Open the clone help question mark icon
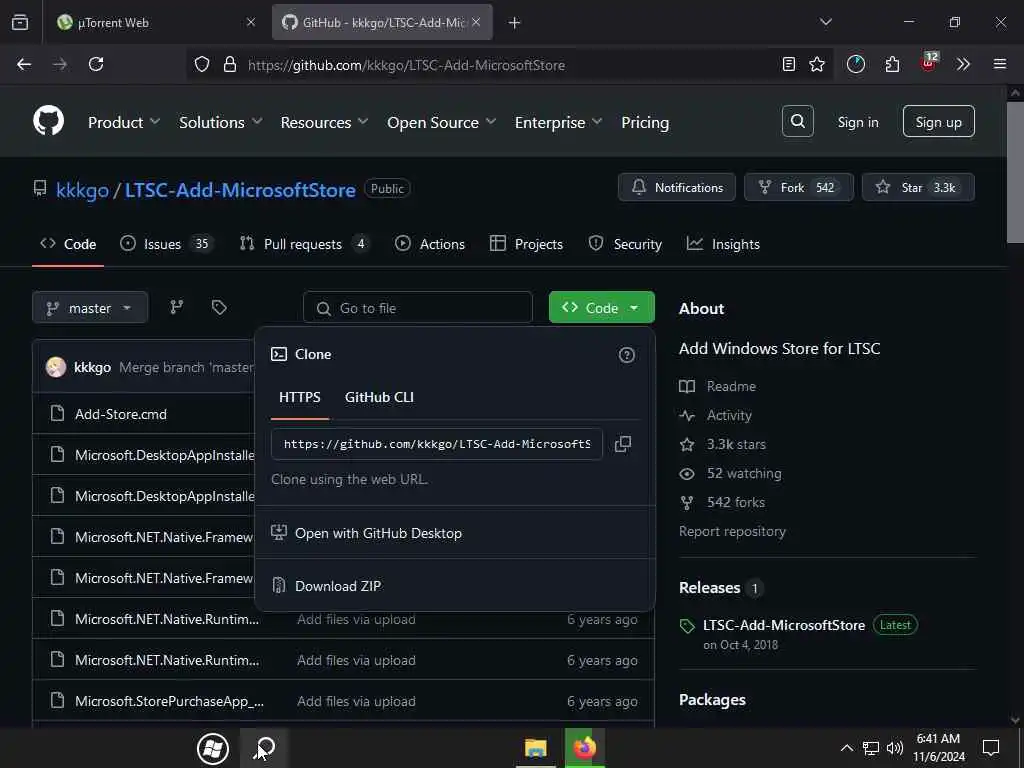This screenshot has width=1024, height=768. point(626,355)
